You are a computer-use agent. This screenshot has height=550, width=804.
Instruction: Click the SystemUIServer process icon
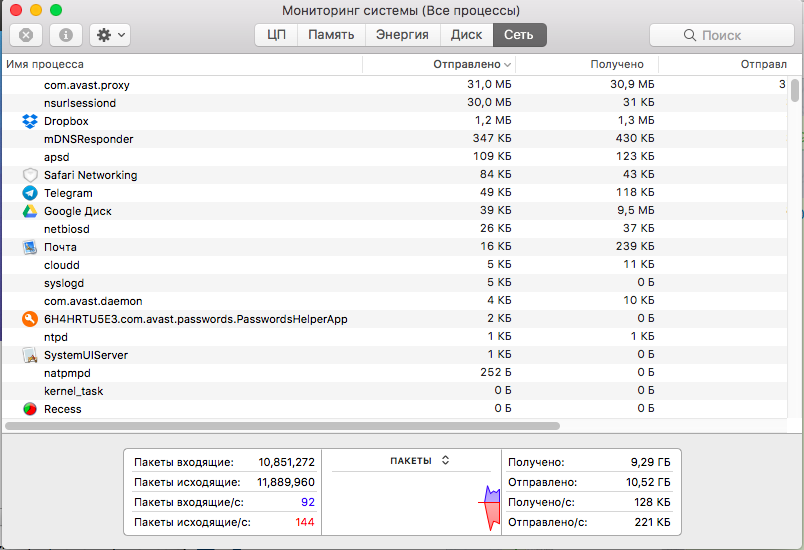(x=29, y=355)
